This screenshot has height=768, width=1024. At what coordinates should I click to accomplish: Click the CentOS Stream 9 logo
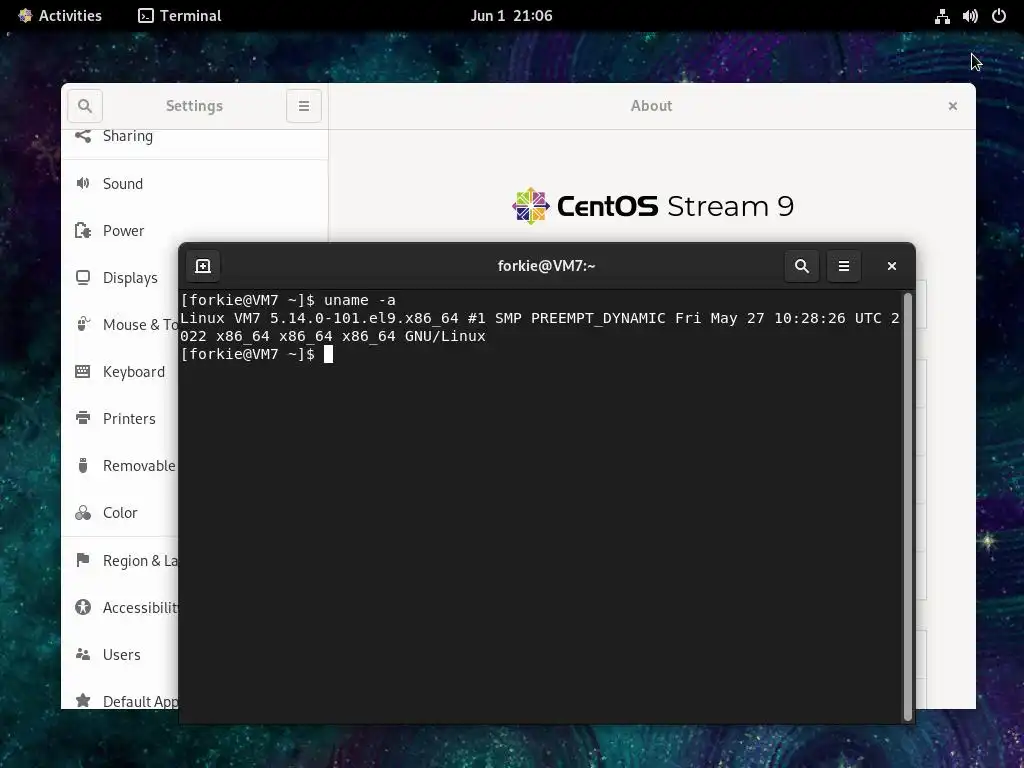pos(652,206)
